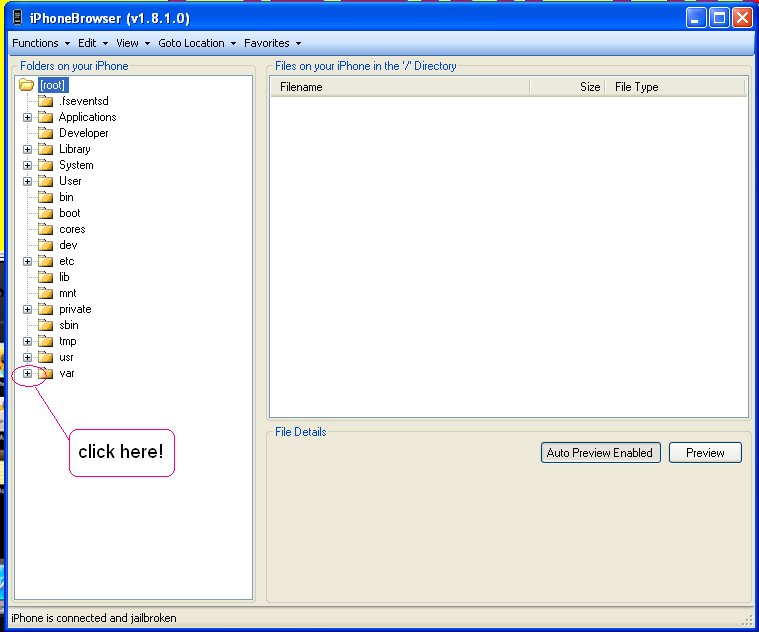The image size is (759, 632).
Task: Click the private folder icon
Action: coord(46,309)
